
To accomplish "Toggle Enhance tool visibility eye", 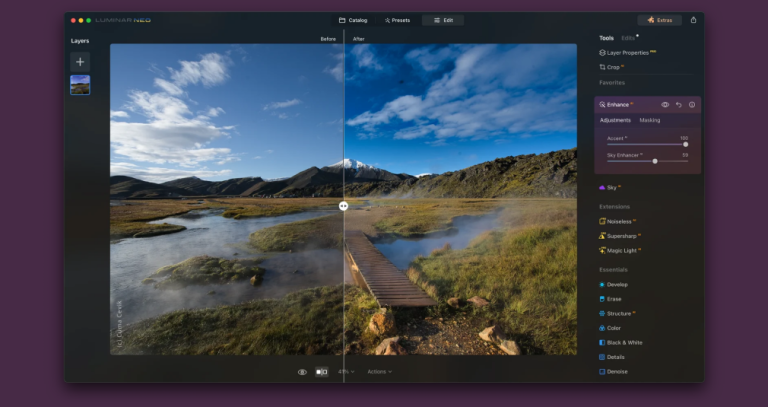I will [x=665, y=105].
